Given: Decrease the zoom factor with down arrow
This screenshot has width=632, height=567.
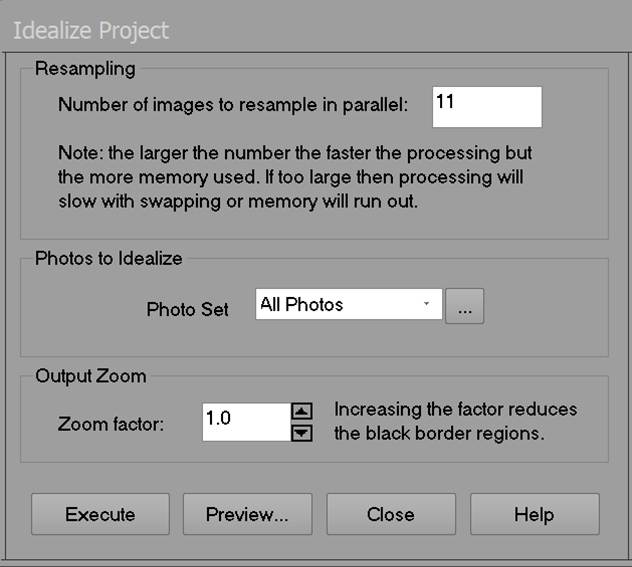Looking at the screenshot, I should (303, 433).
